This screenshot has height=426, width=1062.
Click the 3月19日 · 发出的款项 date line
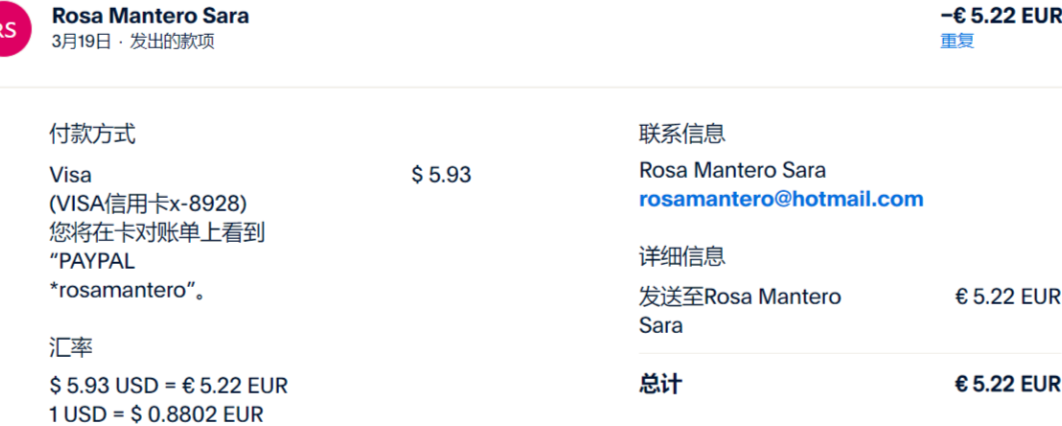pyautogui.click(x=132, y=42)
